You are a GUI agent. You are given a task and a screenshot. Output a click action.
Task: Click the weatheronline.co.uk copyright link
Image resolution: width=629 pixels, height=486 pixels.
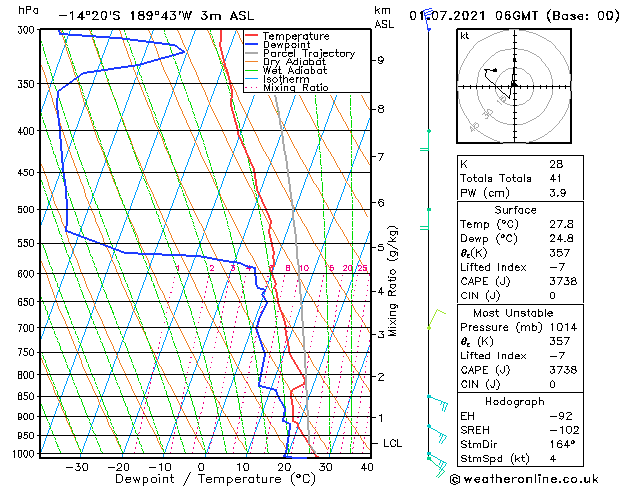[524, 479]
